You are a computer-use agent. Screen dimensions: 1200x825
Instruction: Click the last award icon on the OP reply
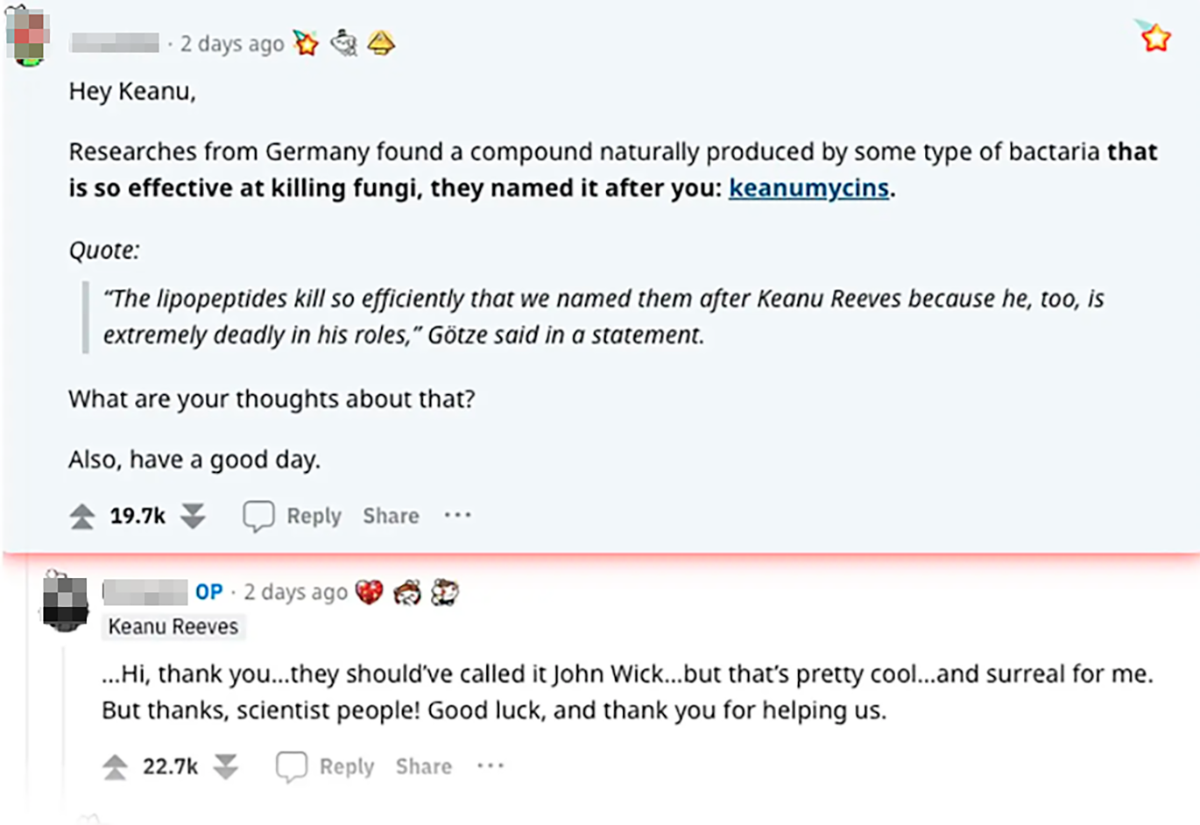tap(443, 593)
